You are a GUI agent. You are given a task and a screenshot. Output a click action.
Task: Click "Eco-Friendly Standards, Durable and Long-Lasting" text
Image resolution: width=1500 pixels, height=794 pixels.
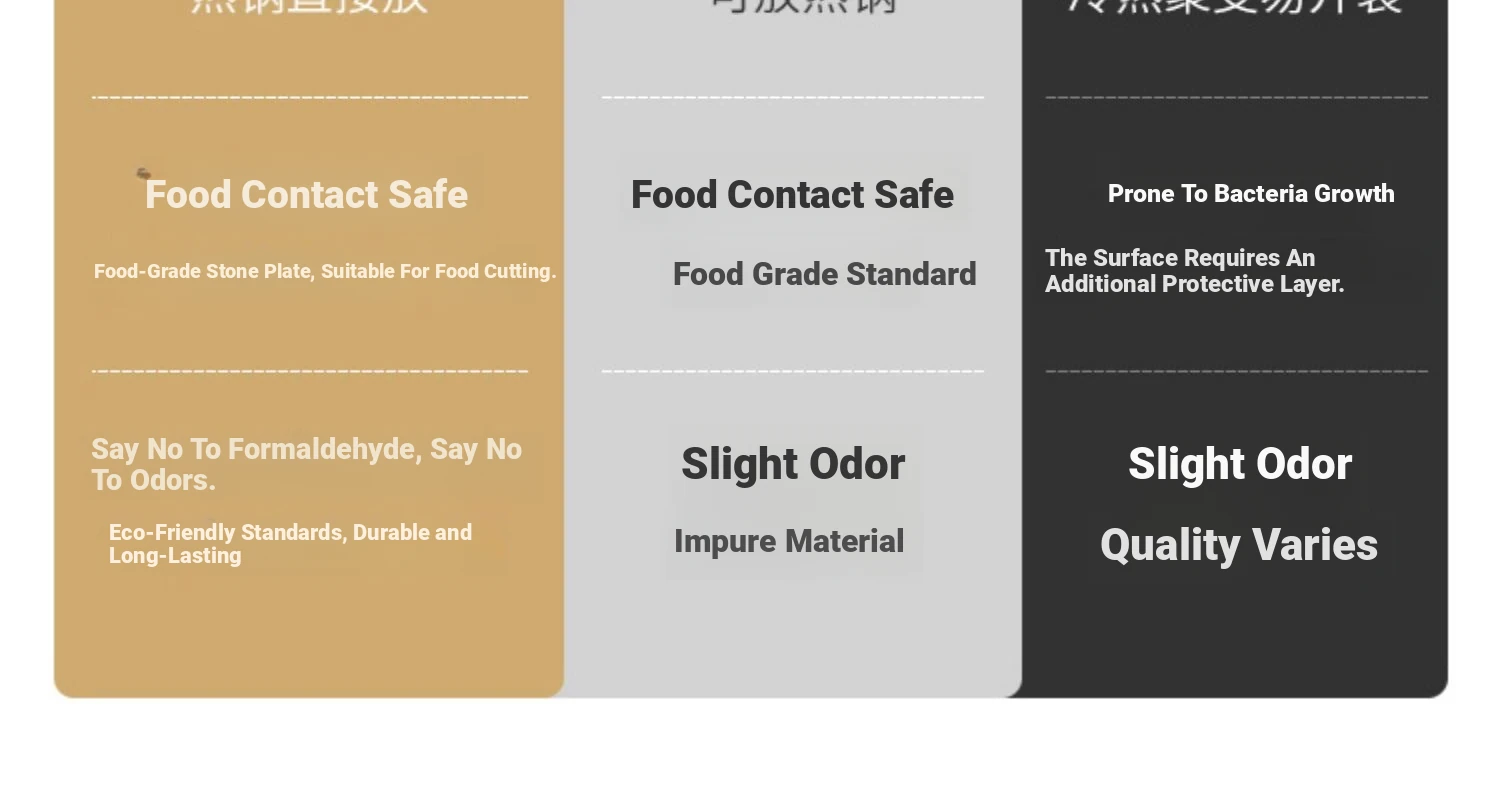pyautogui.click(x=290, y=544)
